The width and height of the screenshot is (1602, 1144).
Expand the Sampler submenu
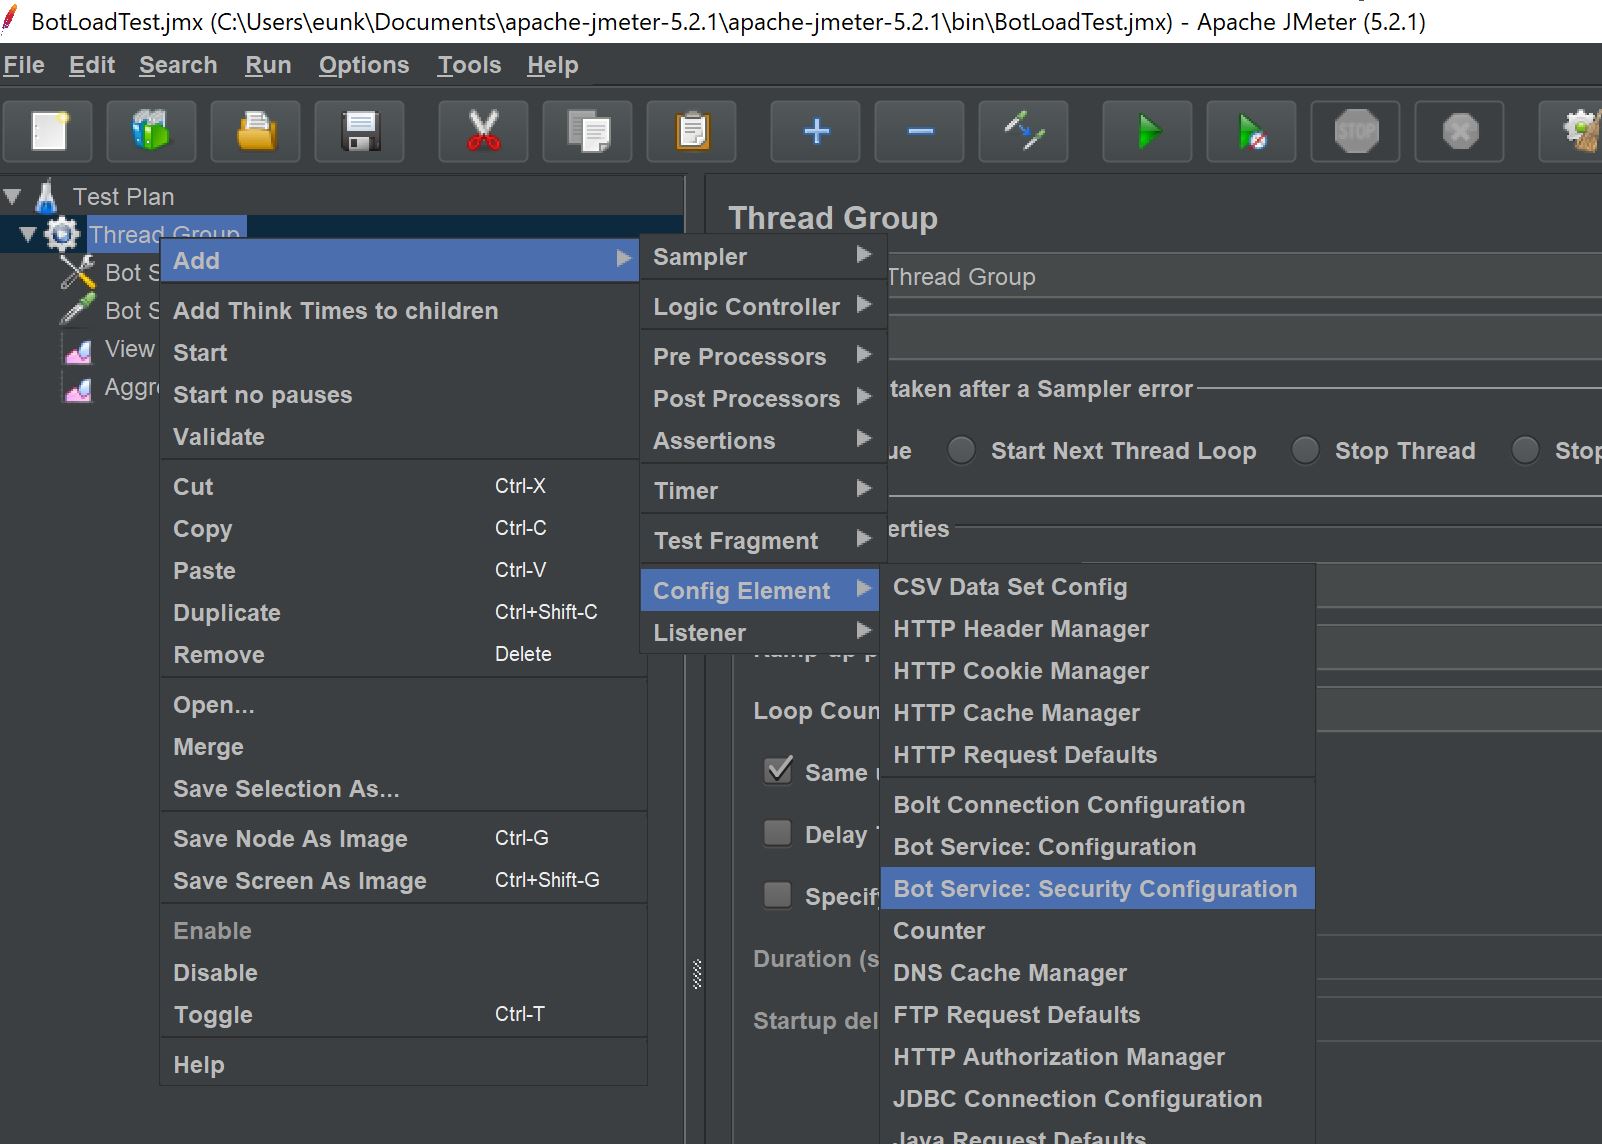762,256
